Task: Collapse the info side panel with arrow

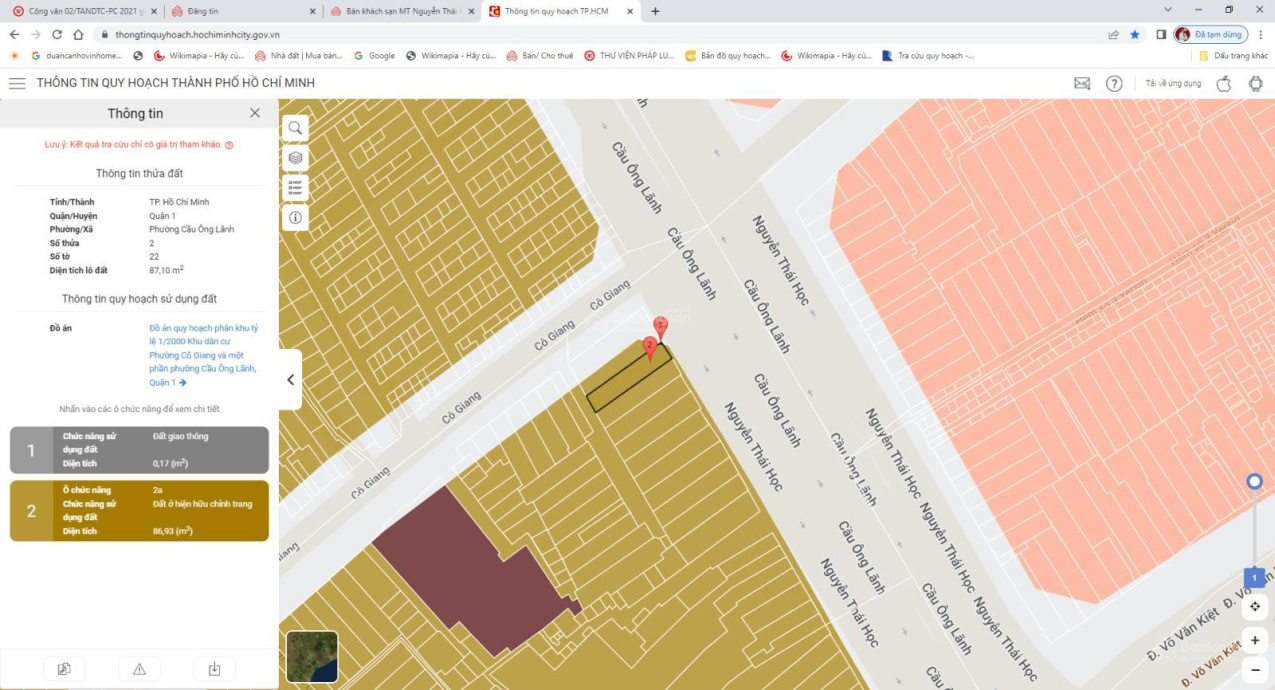Action: [290, 380]
